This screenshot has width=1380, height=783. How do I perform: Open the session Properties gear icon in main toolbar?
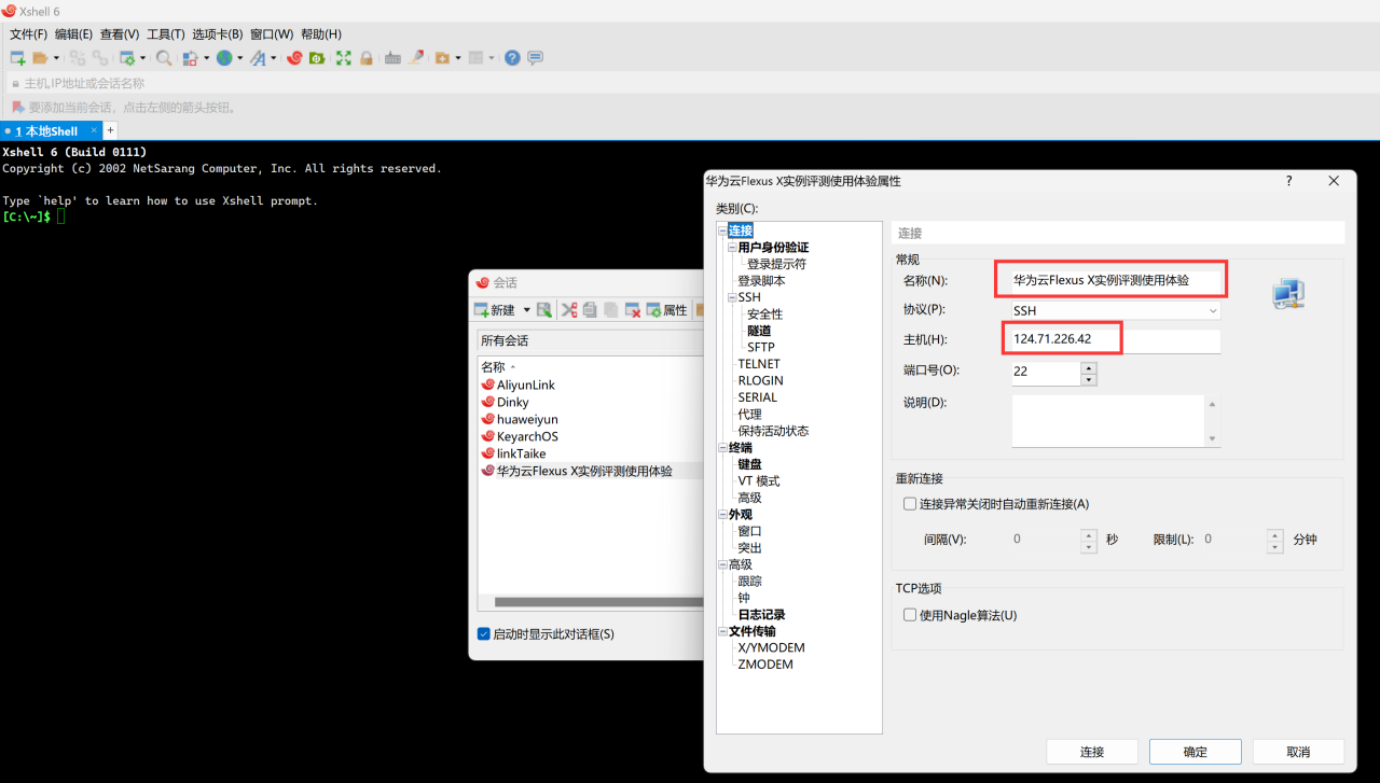127,58
